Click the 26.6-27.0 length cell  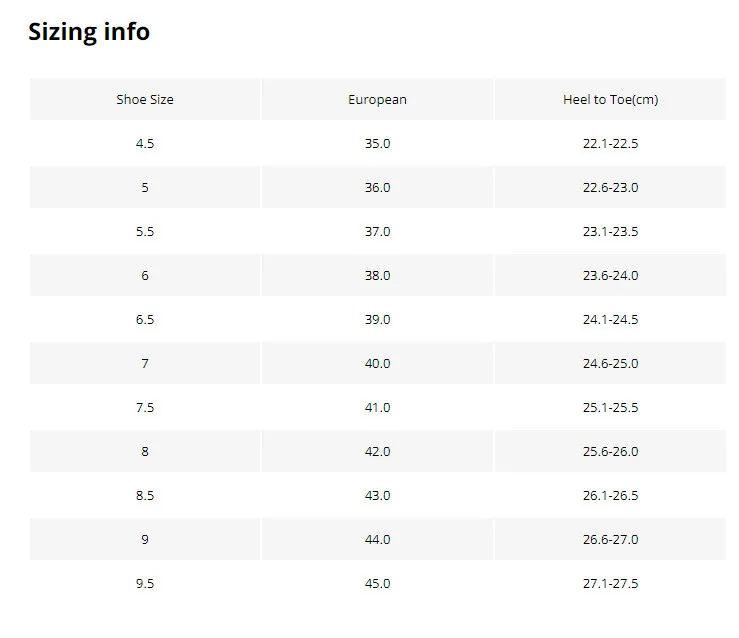click(x=610, y=540)
